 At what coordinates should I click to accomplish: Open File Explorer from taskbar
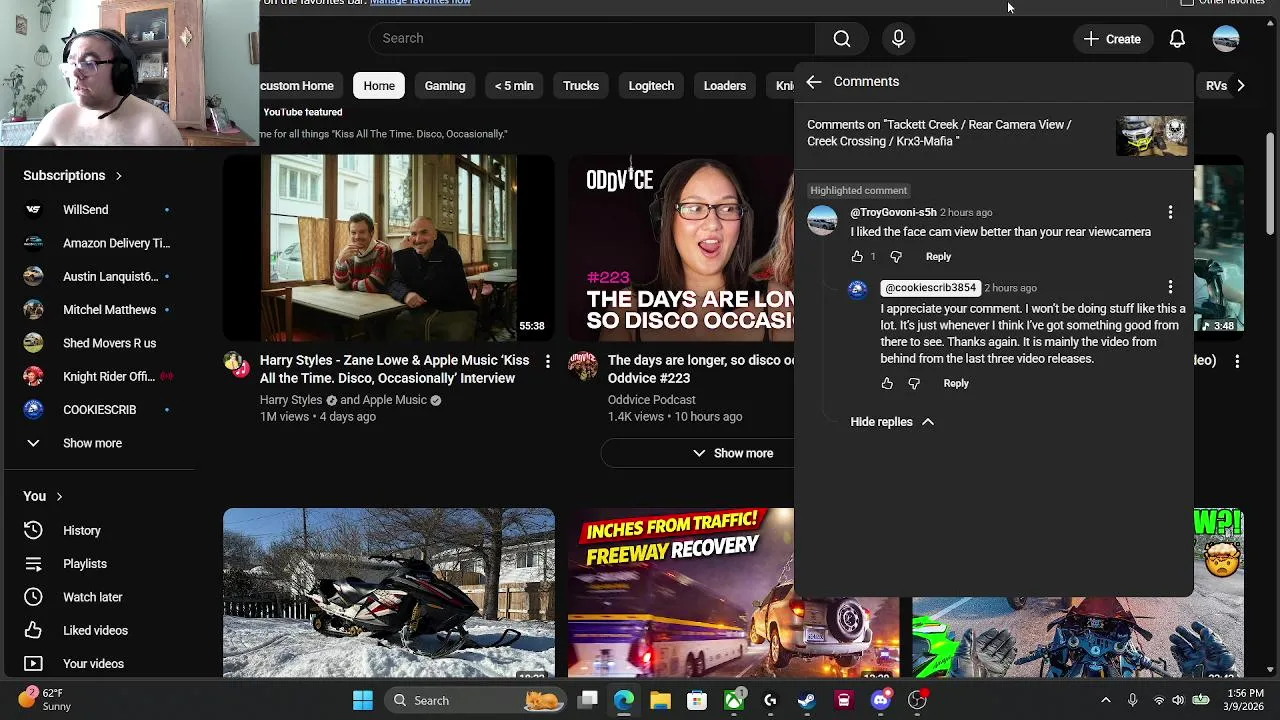click(660, 700)
